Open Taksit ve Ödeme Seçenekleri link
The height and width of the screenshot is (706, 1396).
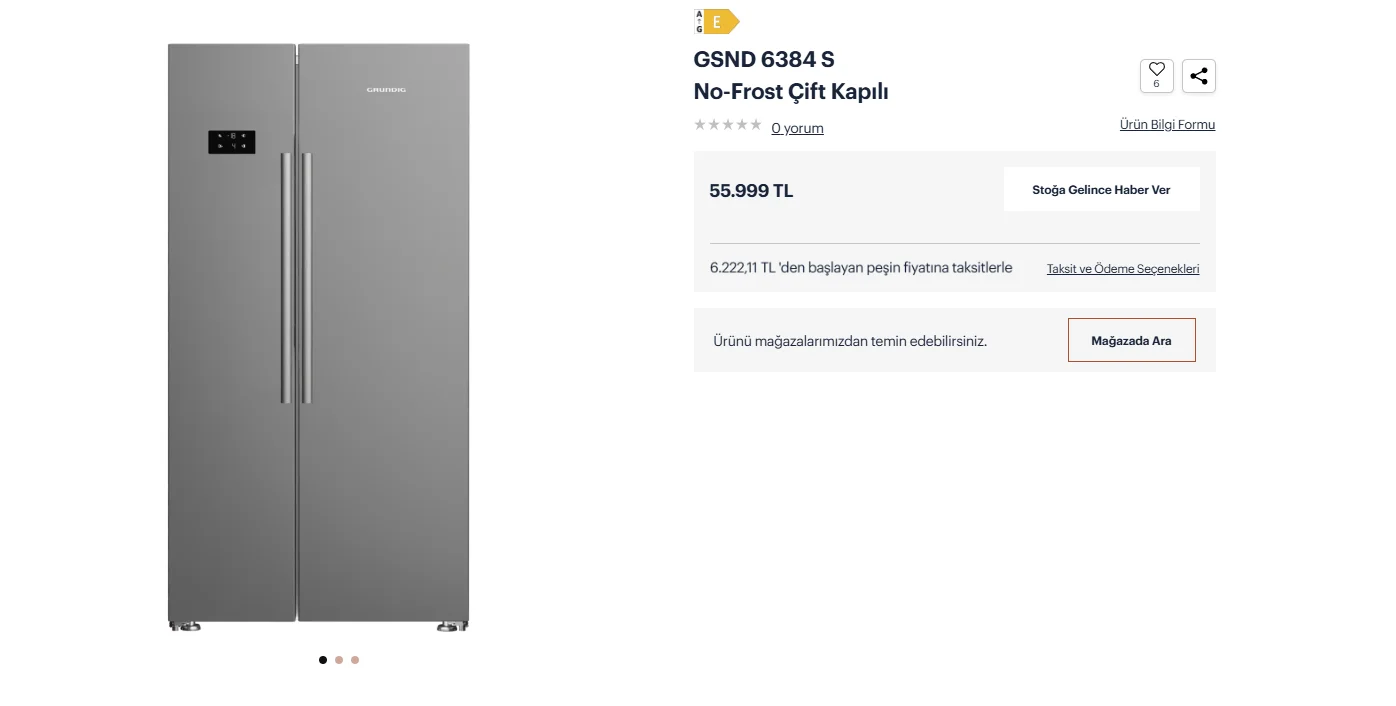click(1123, 269)
